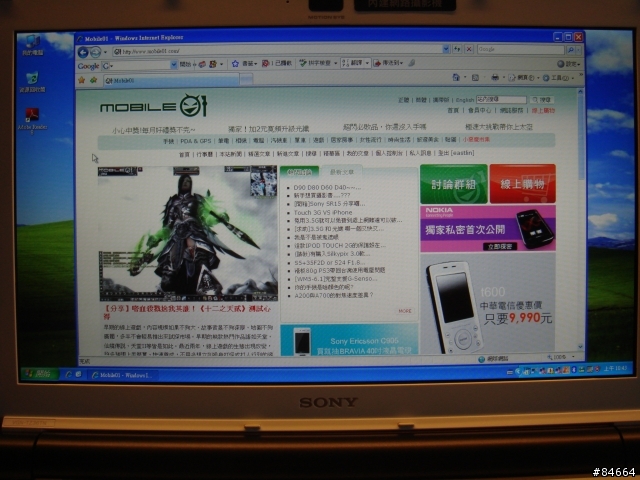The width and height of the screenshot is (640, 480).
Task: Click the logout [eastlin] link
Action: point(456,153)
